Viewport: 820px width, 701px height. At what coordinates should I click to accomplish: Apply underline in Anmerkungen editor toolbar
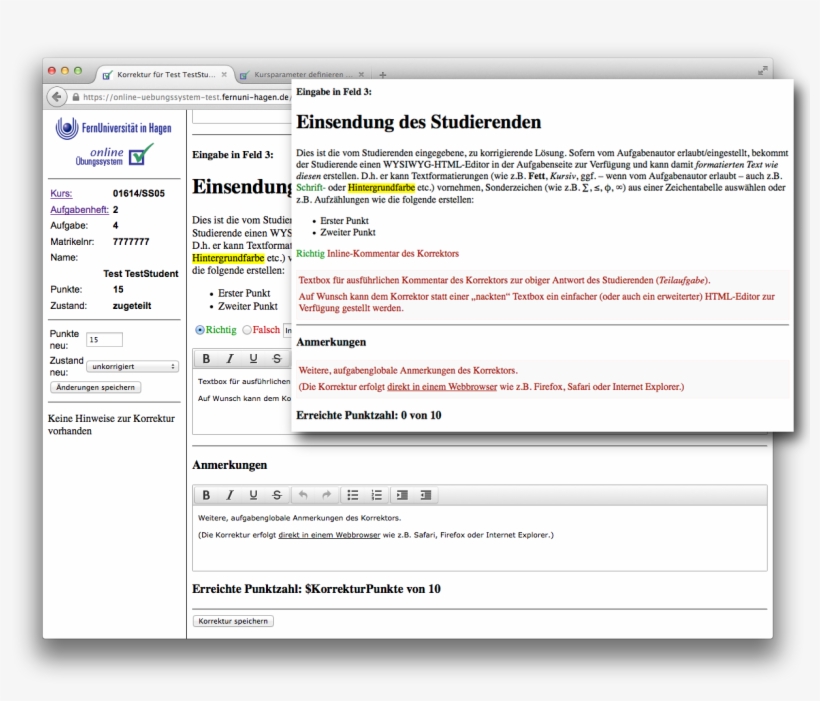253,495
